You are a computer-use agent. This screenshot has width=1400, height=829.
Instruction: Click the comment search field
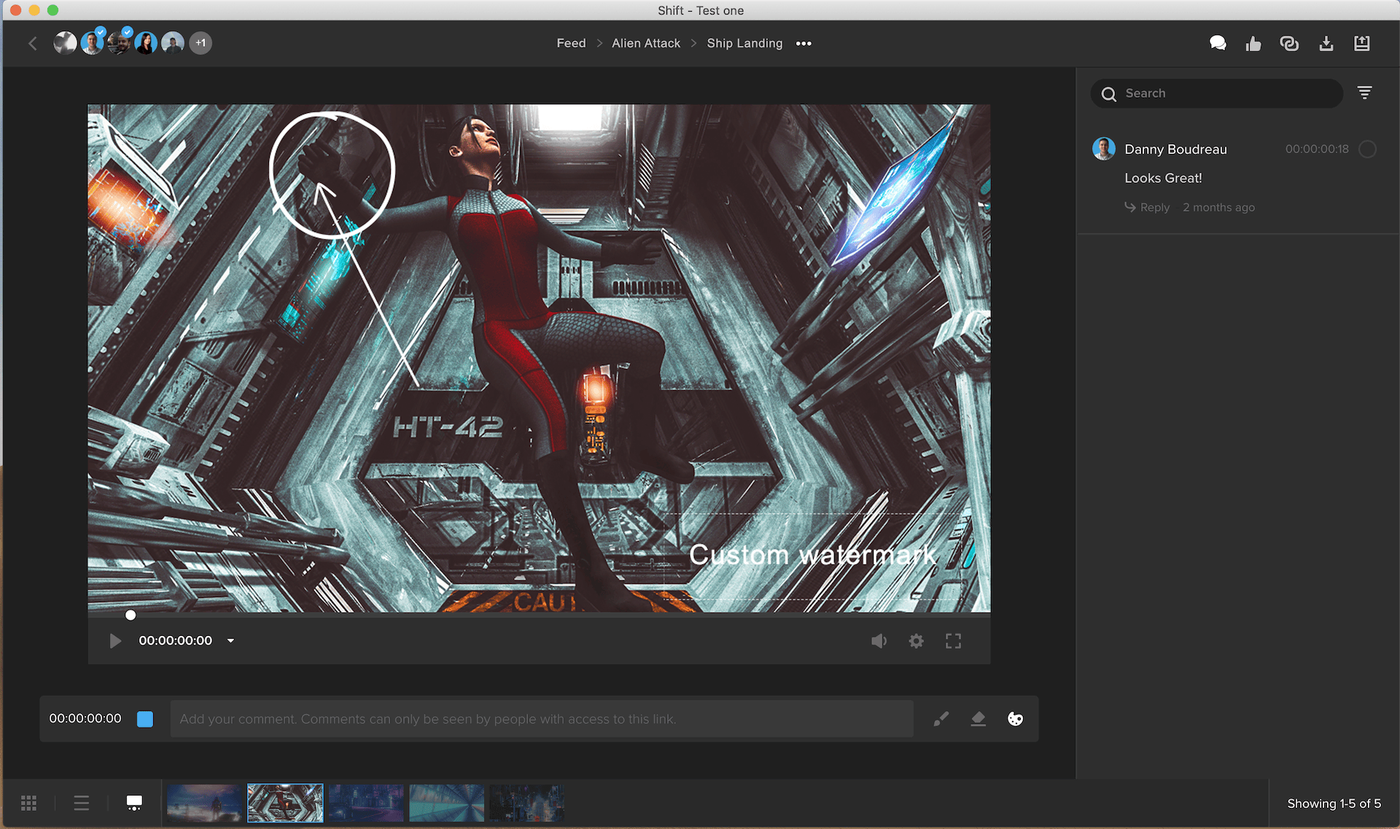[x=1217, y=93]
